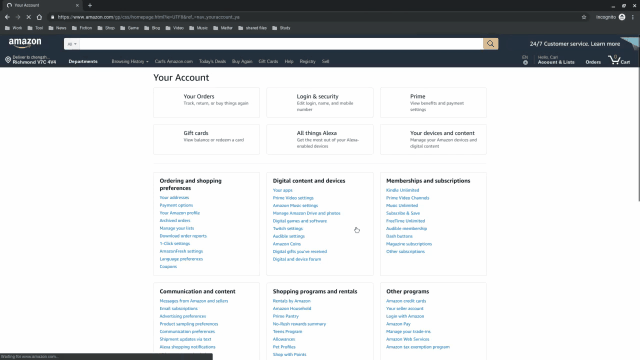Open the Login & security card

(320, 102)
